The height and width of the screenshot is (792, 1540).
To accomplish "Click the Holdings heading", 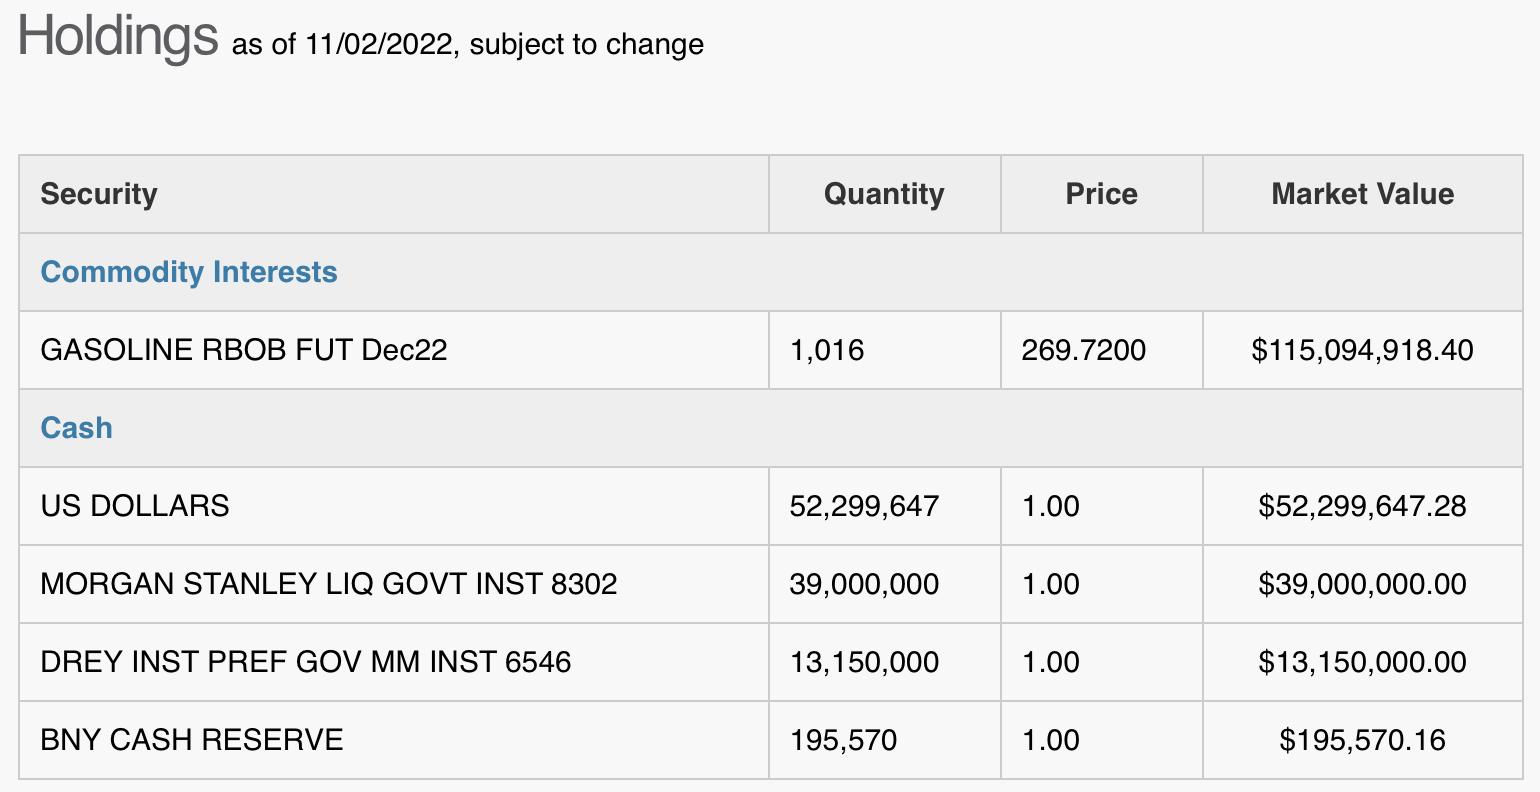I will 118,36.
